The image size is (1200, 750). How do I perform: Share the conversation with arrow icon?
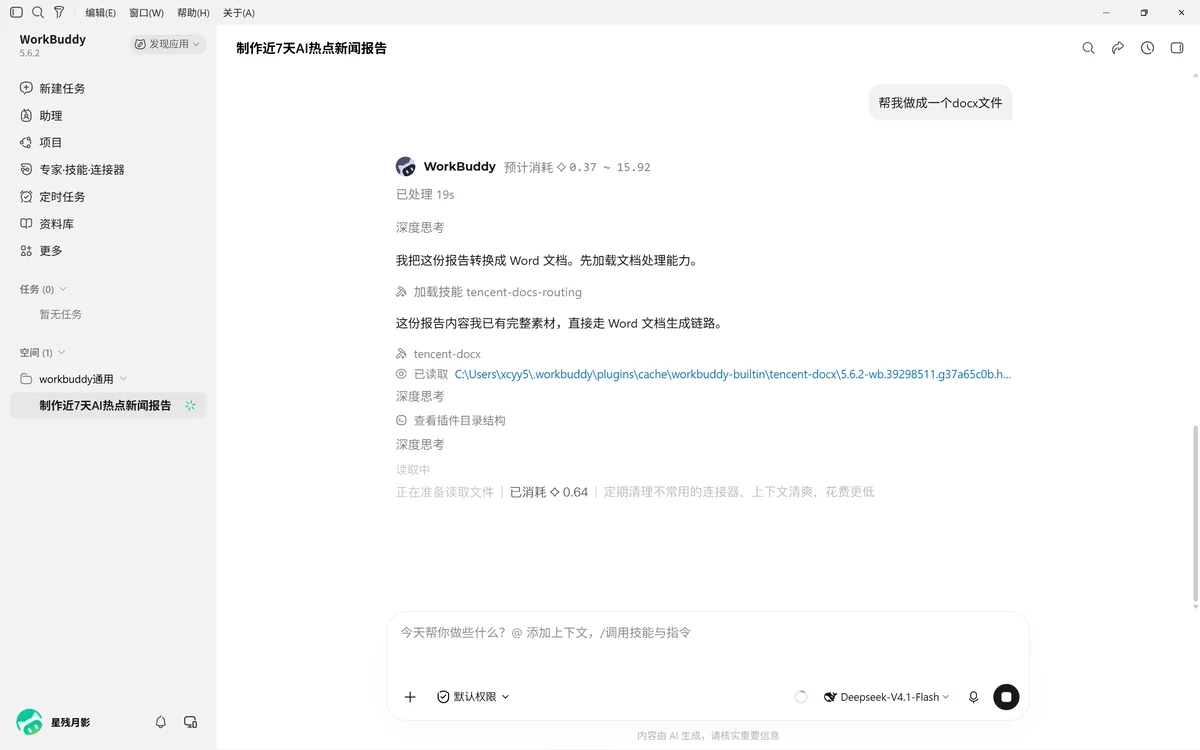point(1118,48)
